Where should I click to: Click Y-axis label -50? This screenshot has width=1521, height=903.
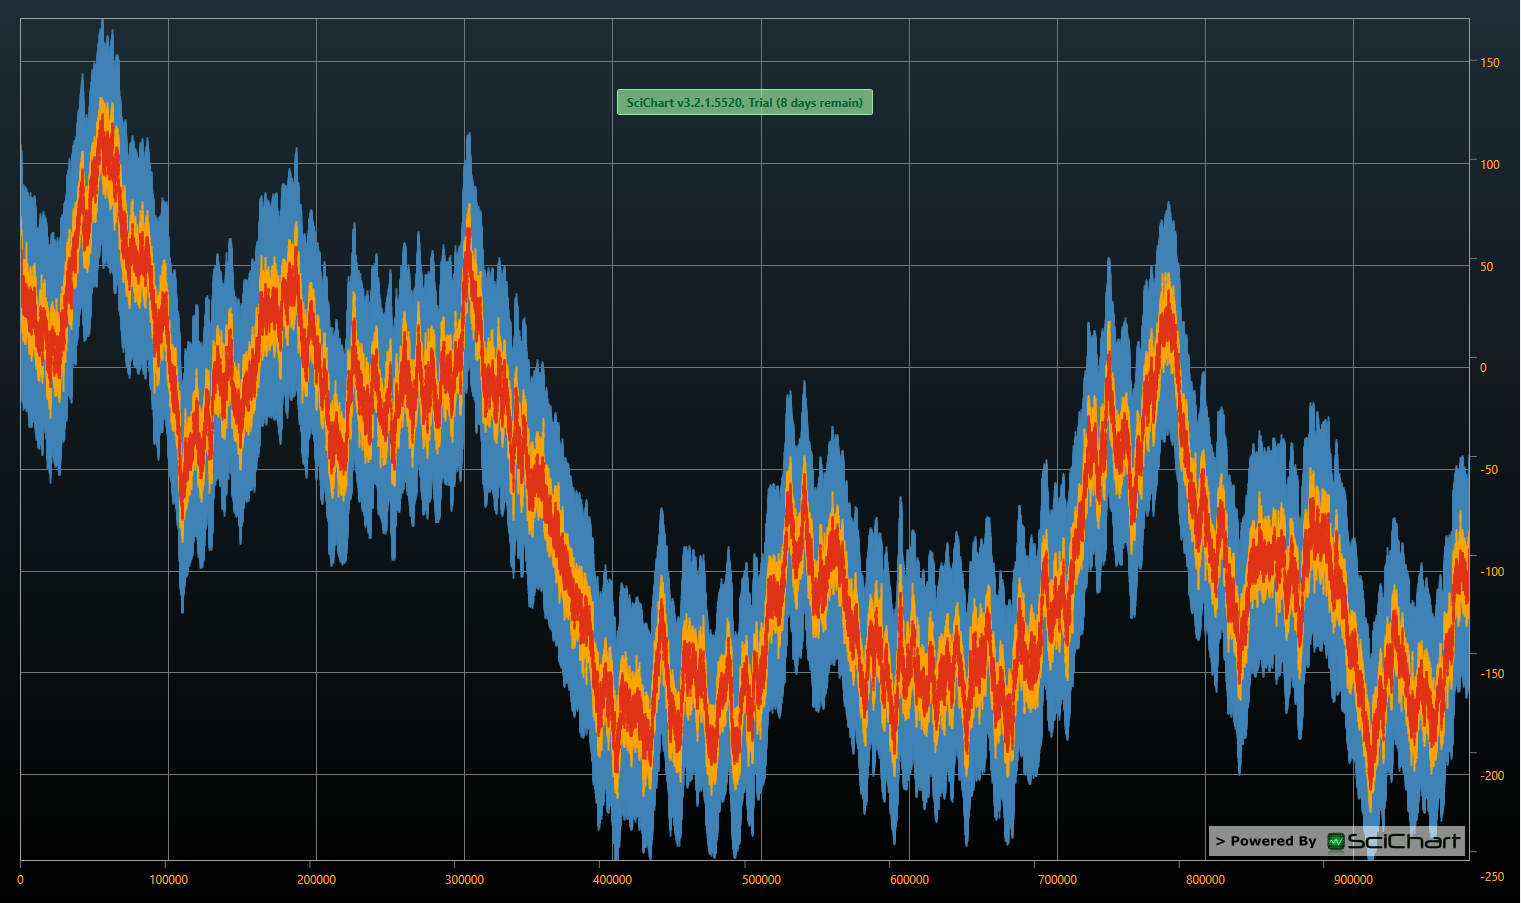click(1489, 470)
